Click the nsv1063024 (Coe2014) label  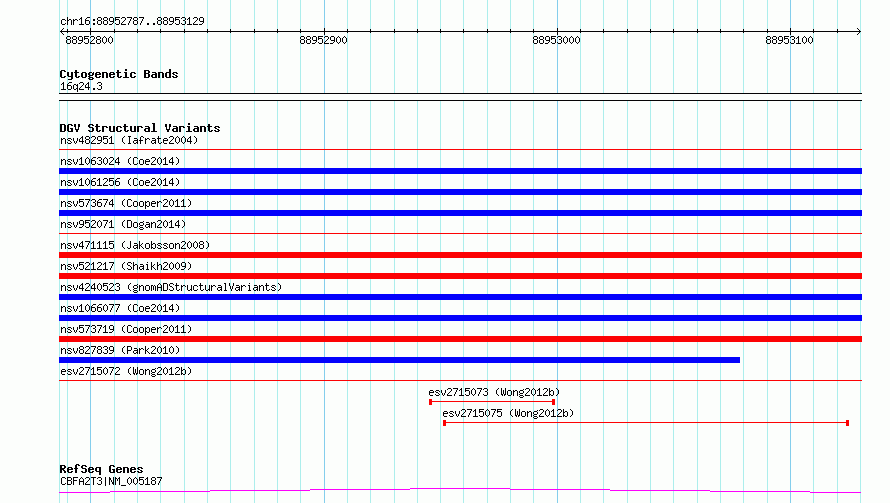(x=120, y=161)
